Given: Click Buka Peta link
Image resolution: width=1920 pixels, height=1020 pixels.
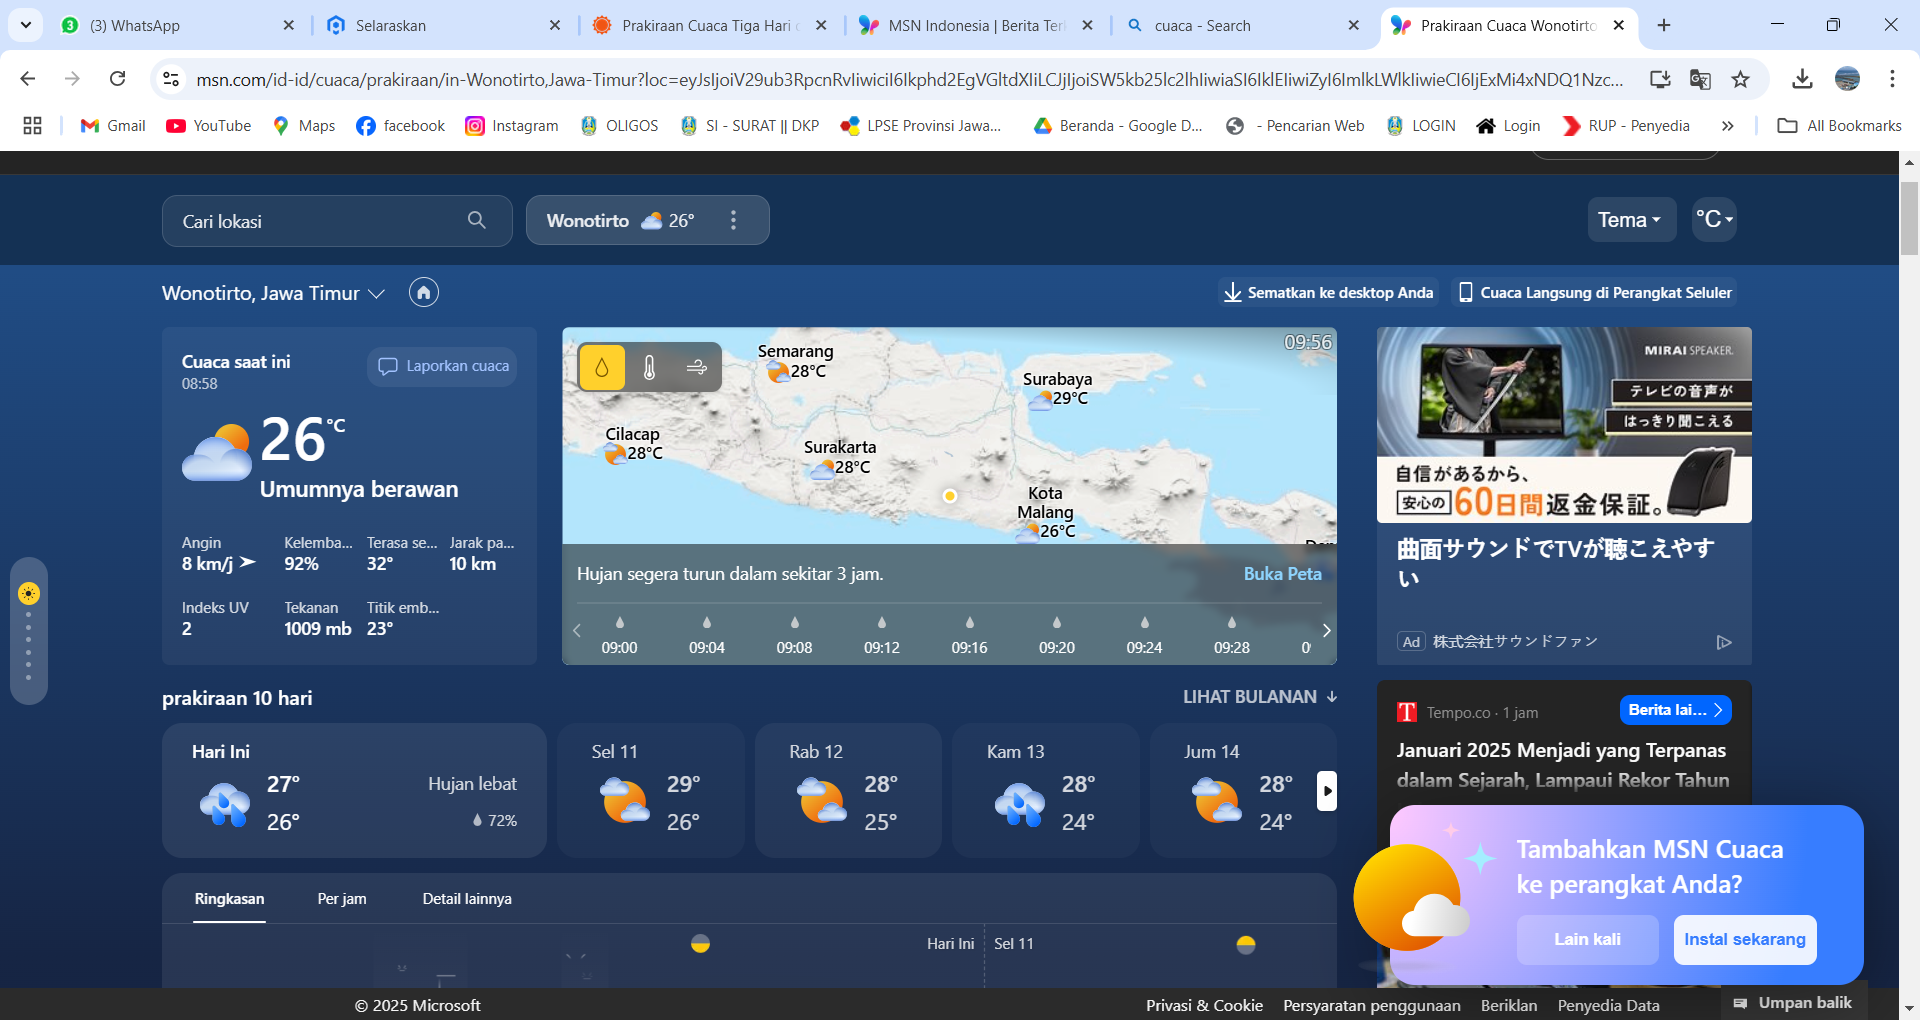Looking at the screenshot, I should pos(1282,574).
